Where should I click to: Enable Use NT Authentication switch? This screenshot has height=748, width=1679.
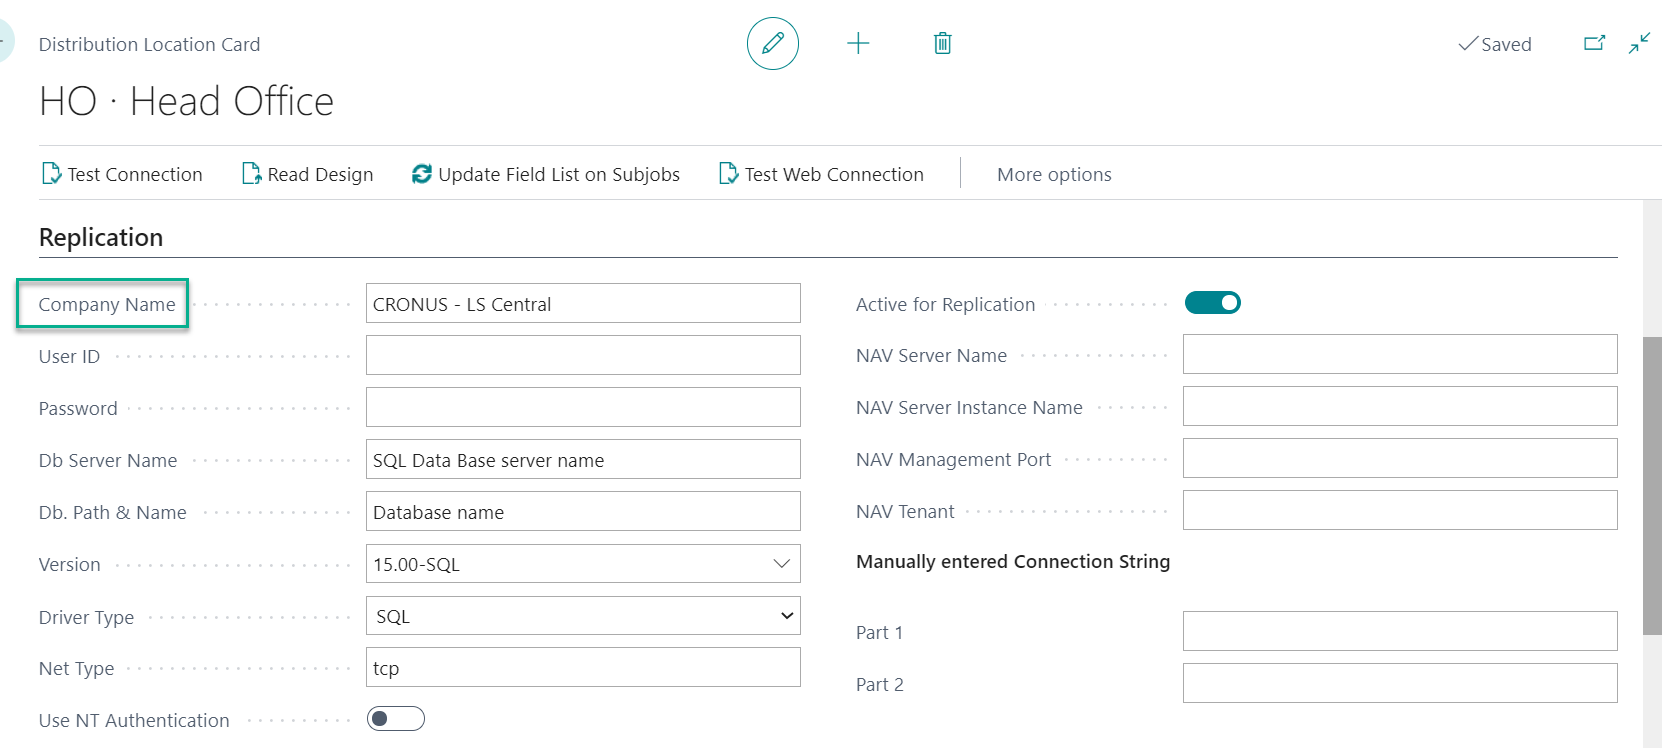(x=396, y=719)
